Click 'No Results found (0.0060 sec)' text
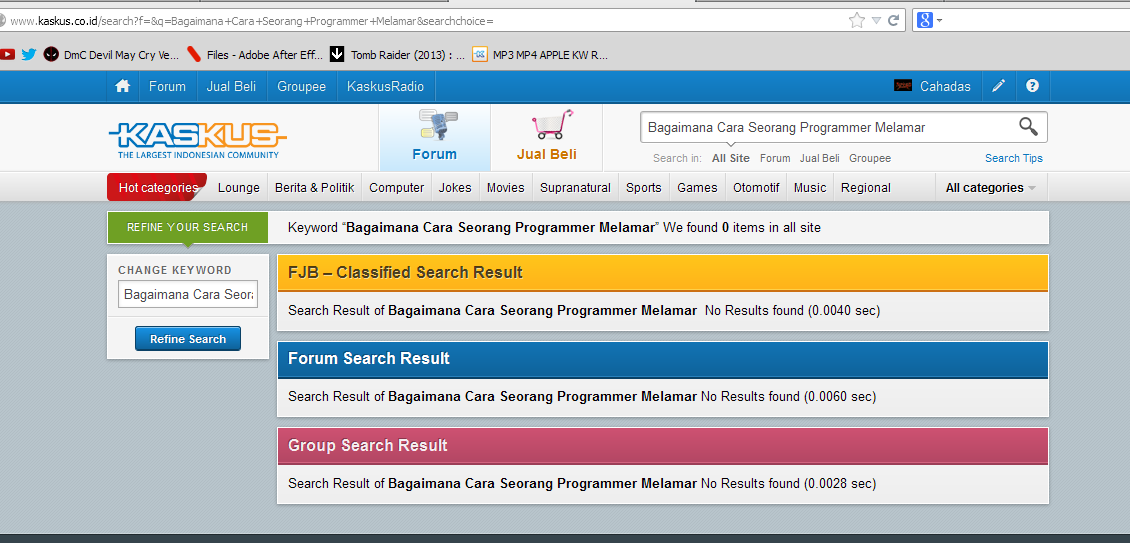Viewport: 1130px width, 543px height. click(789, 397)
